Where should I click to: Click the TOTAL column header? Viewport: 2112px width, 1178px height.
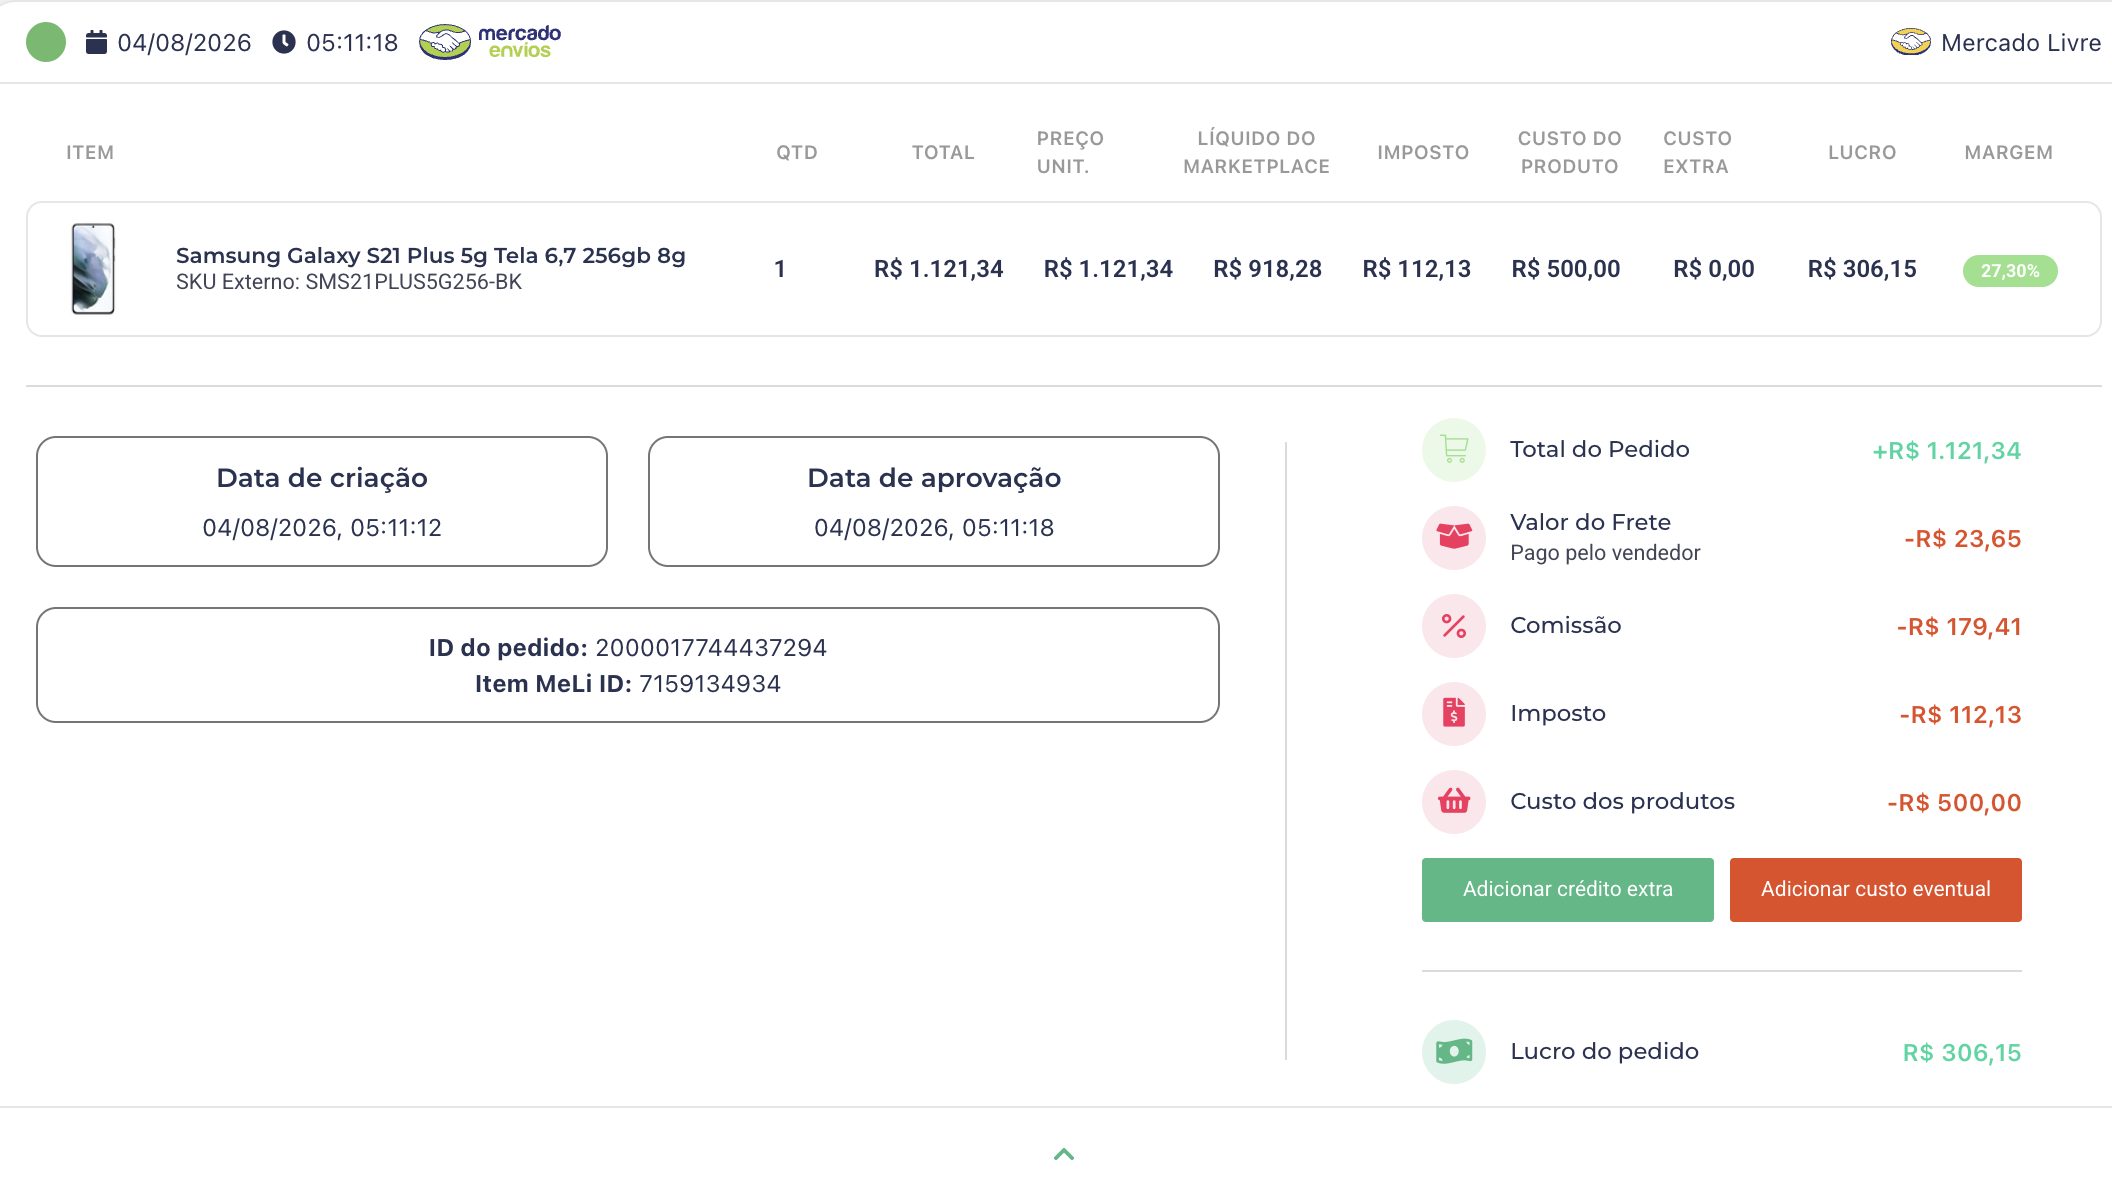pyautogui.click(x=943, y=153)
